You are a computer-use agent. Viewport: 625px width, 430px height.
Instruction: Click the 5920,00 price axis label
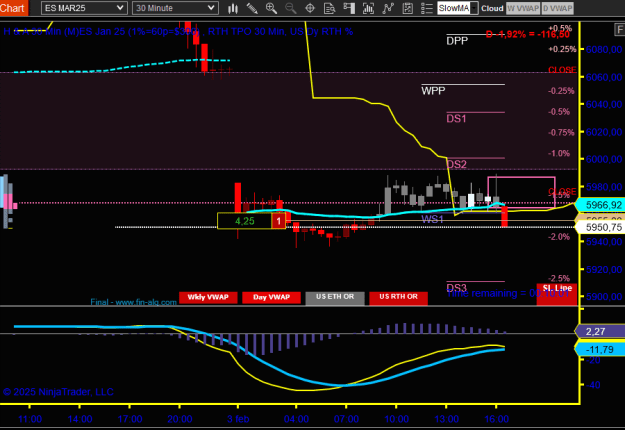pos(603,270)
